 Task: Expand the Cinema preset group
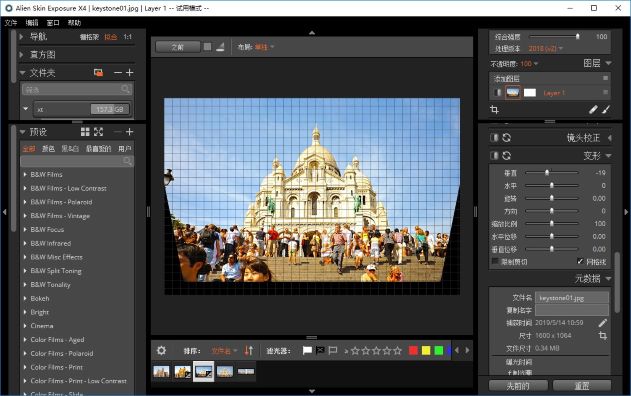pyautogui.click(x=25, y=326)
